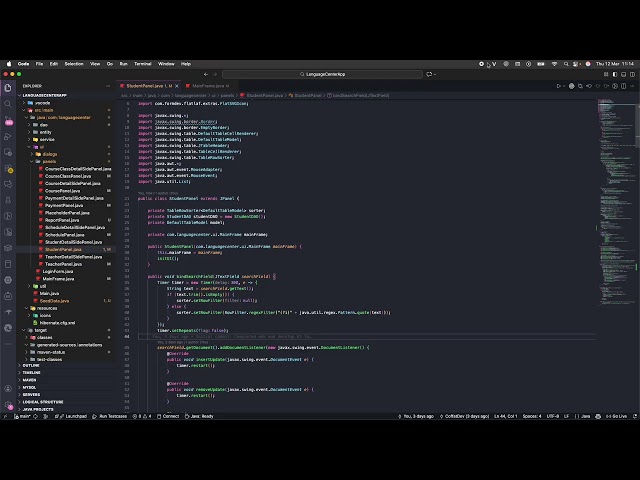640x480 pixels.
Task: Open Source Control view with pink badge
Action: pyautogui.click(x=8, y=120)
